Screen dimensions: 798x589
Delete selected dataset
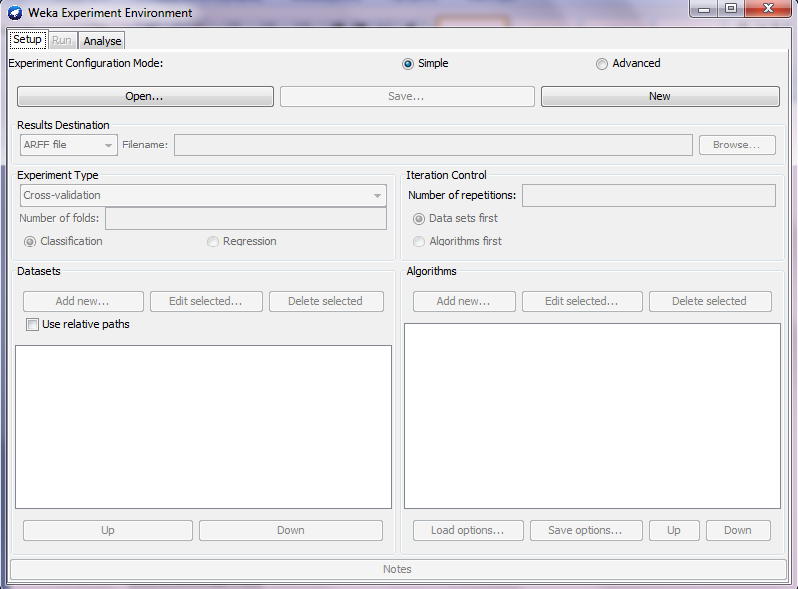pyautogui.click(x=326, y=301)
